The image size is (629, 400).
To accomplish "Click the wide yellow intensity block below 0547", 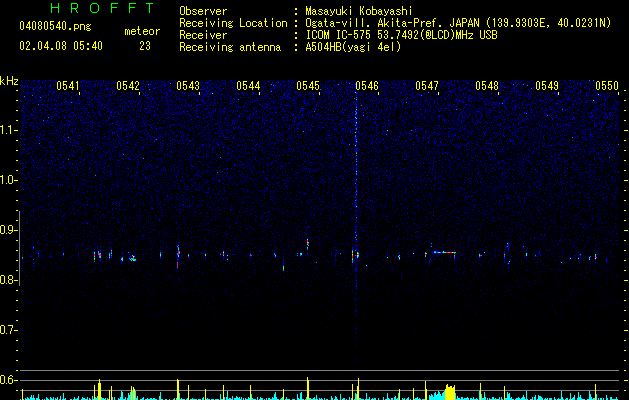I will pos(450,392).
